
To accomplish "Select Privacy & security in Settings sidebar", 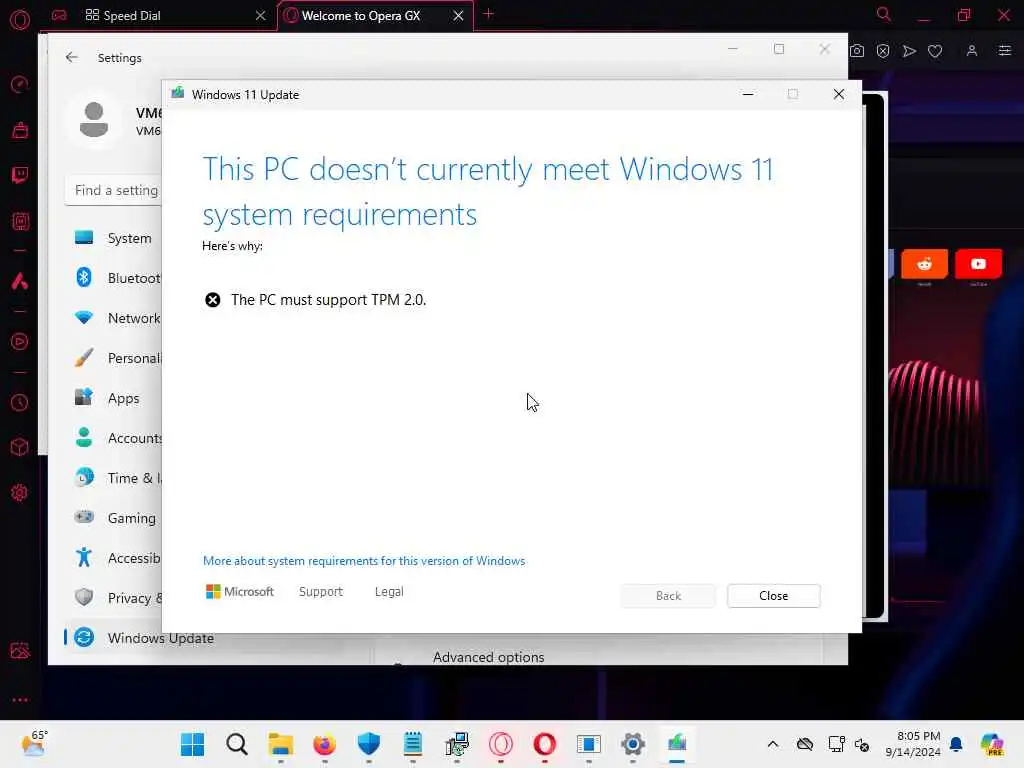I will [x=114, y=598].
